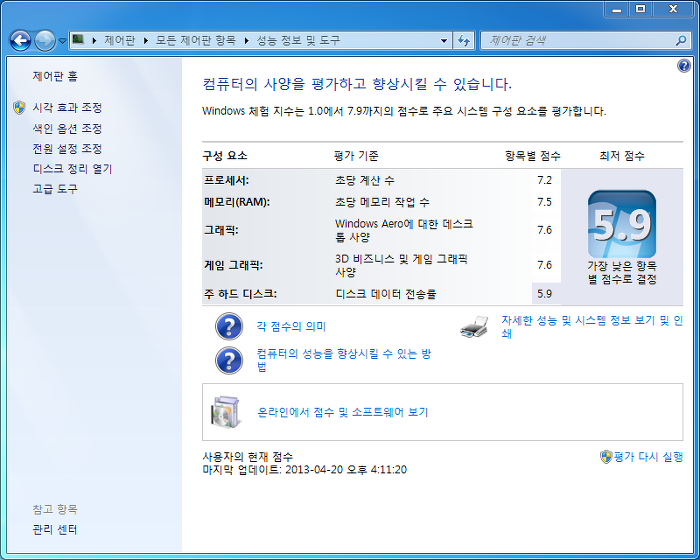Click the 5.9 base score badge
This screenshot has height=560, width=700.
622,224
